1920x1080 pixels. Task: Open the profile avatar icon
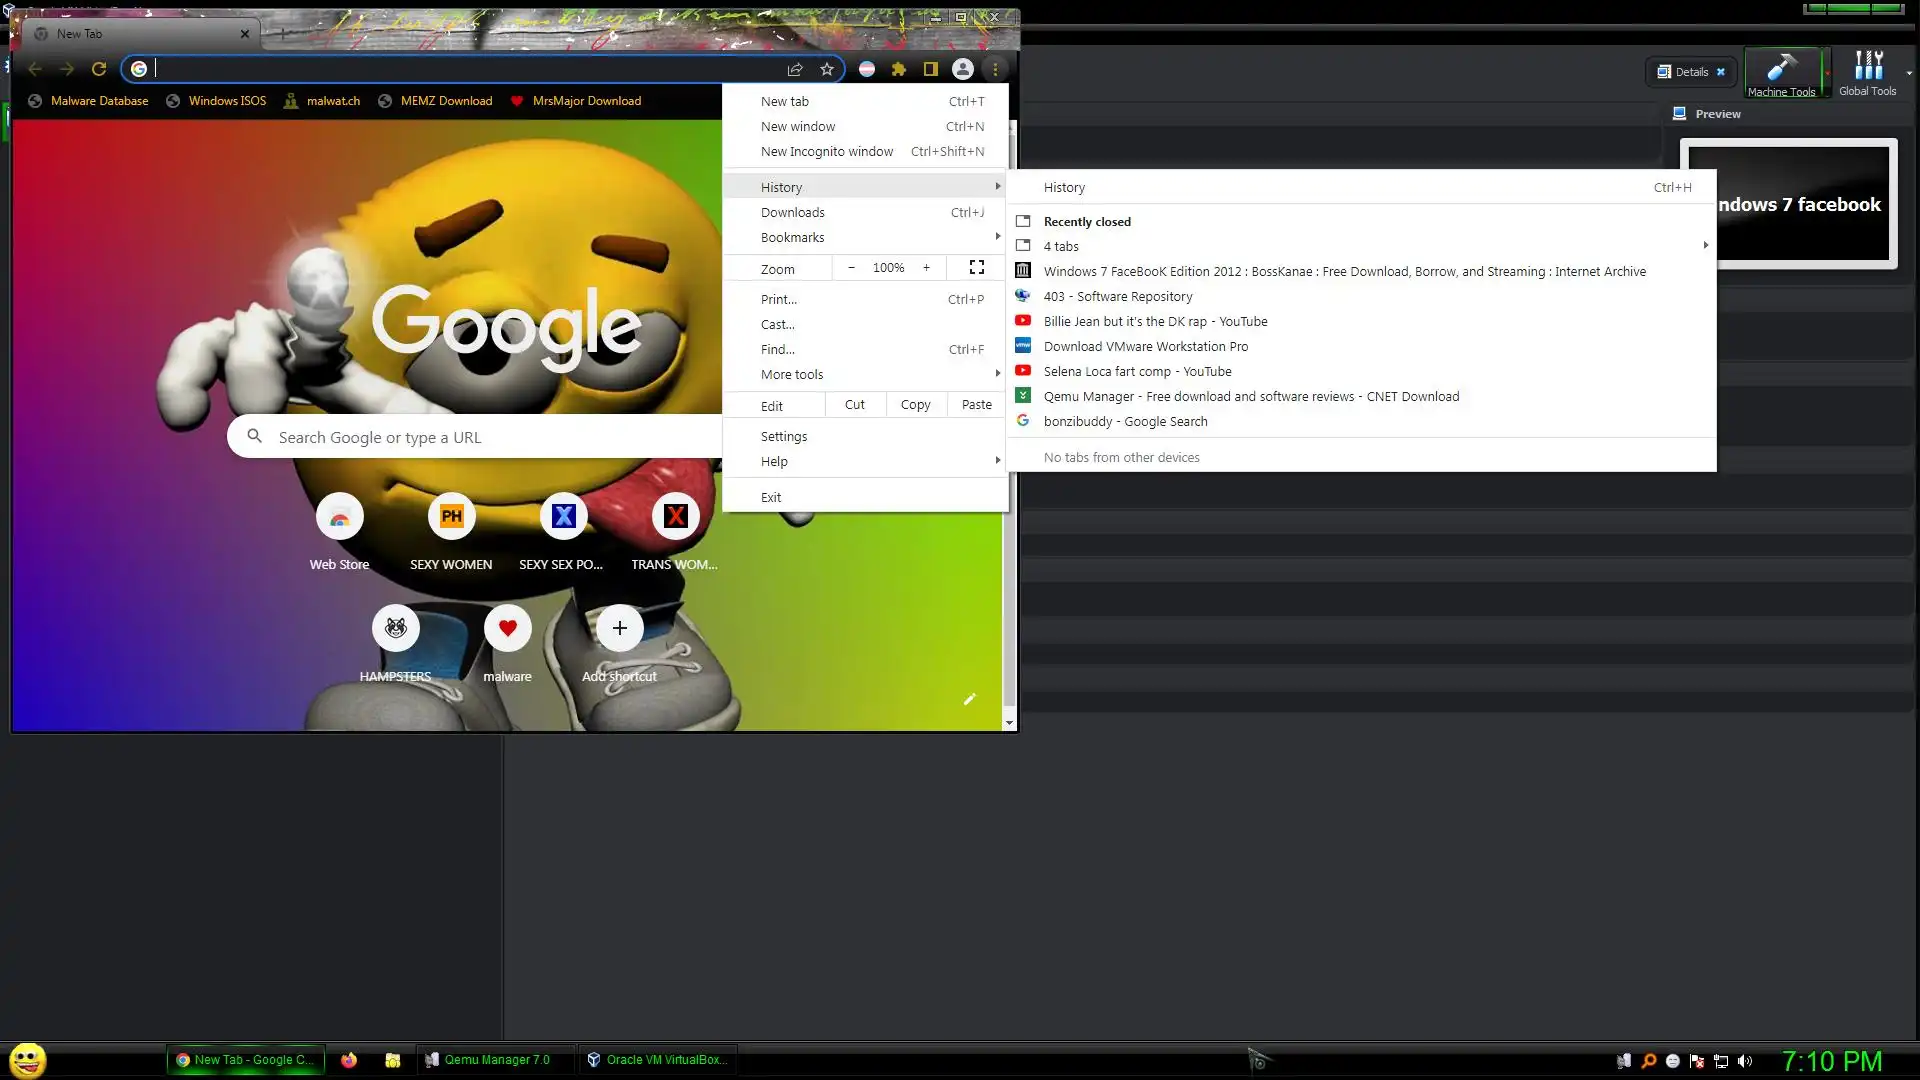pyautogui.click(x=962, y=69)
